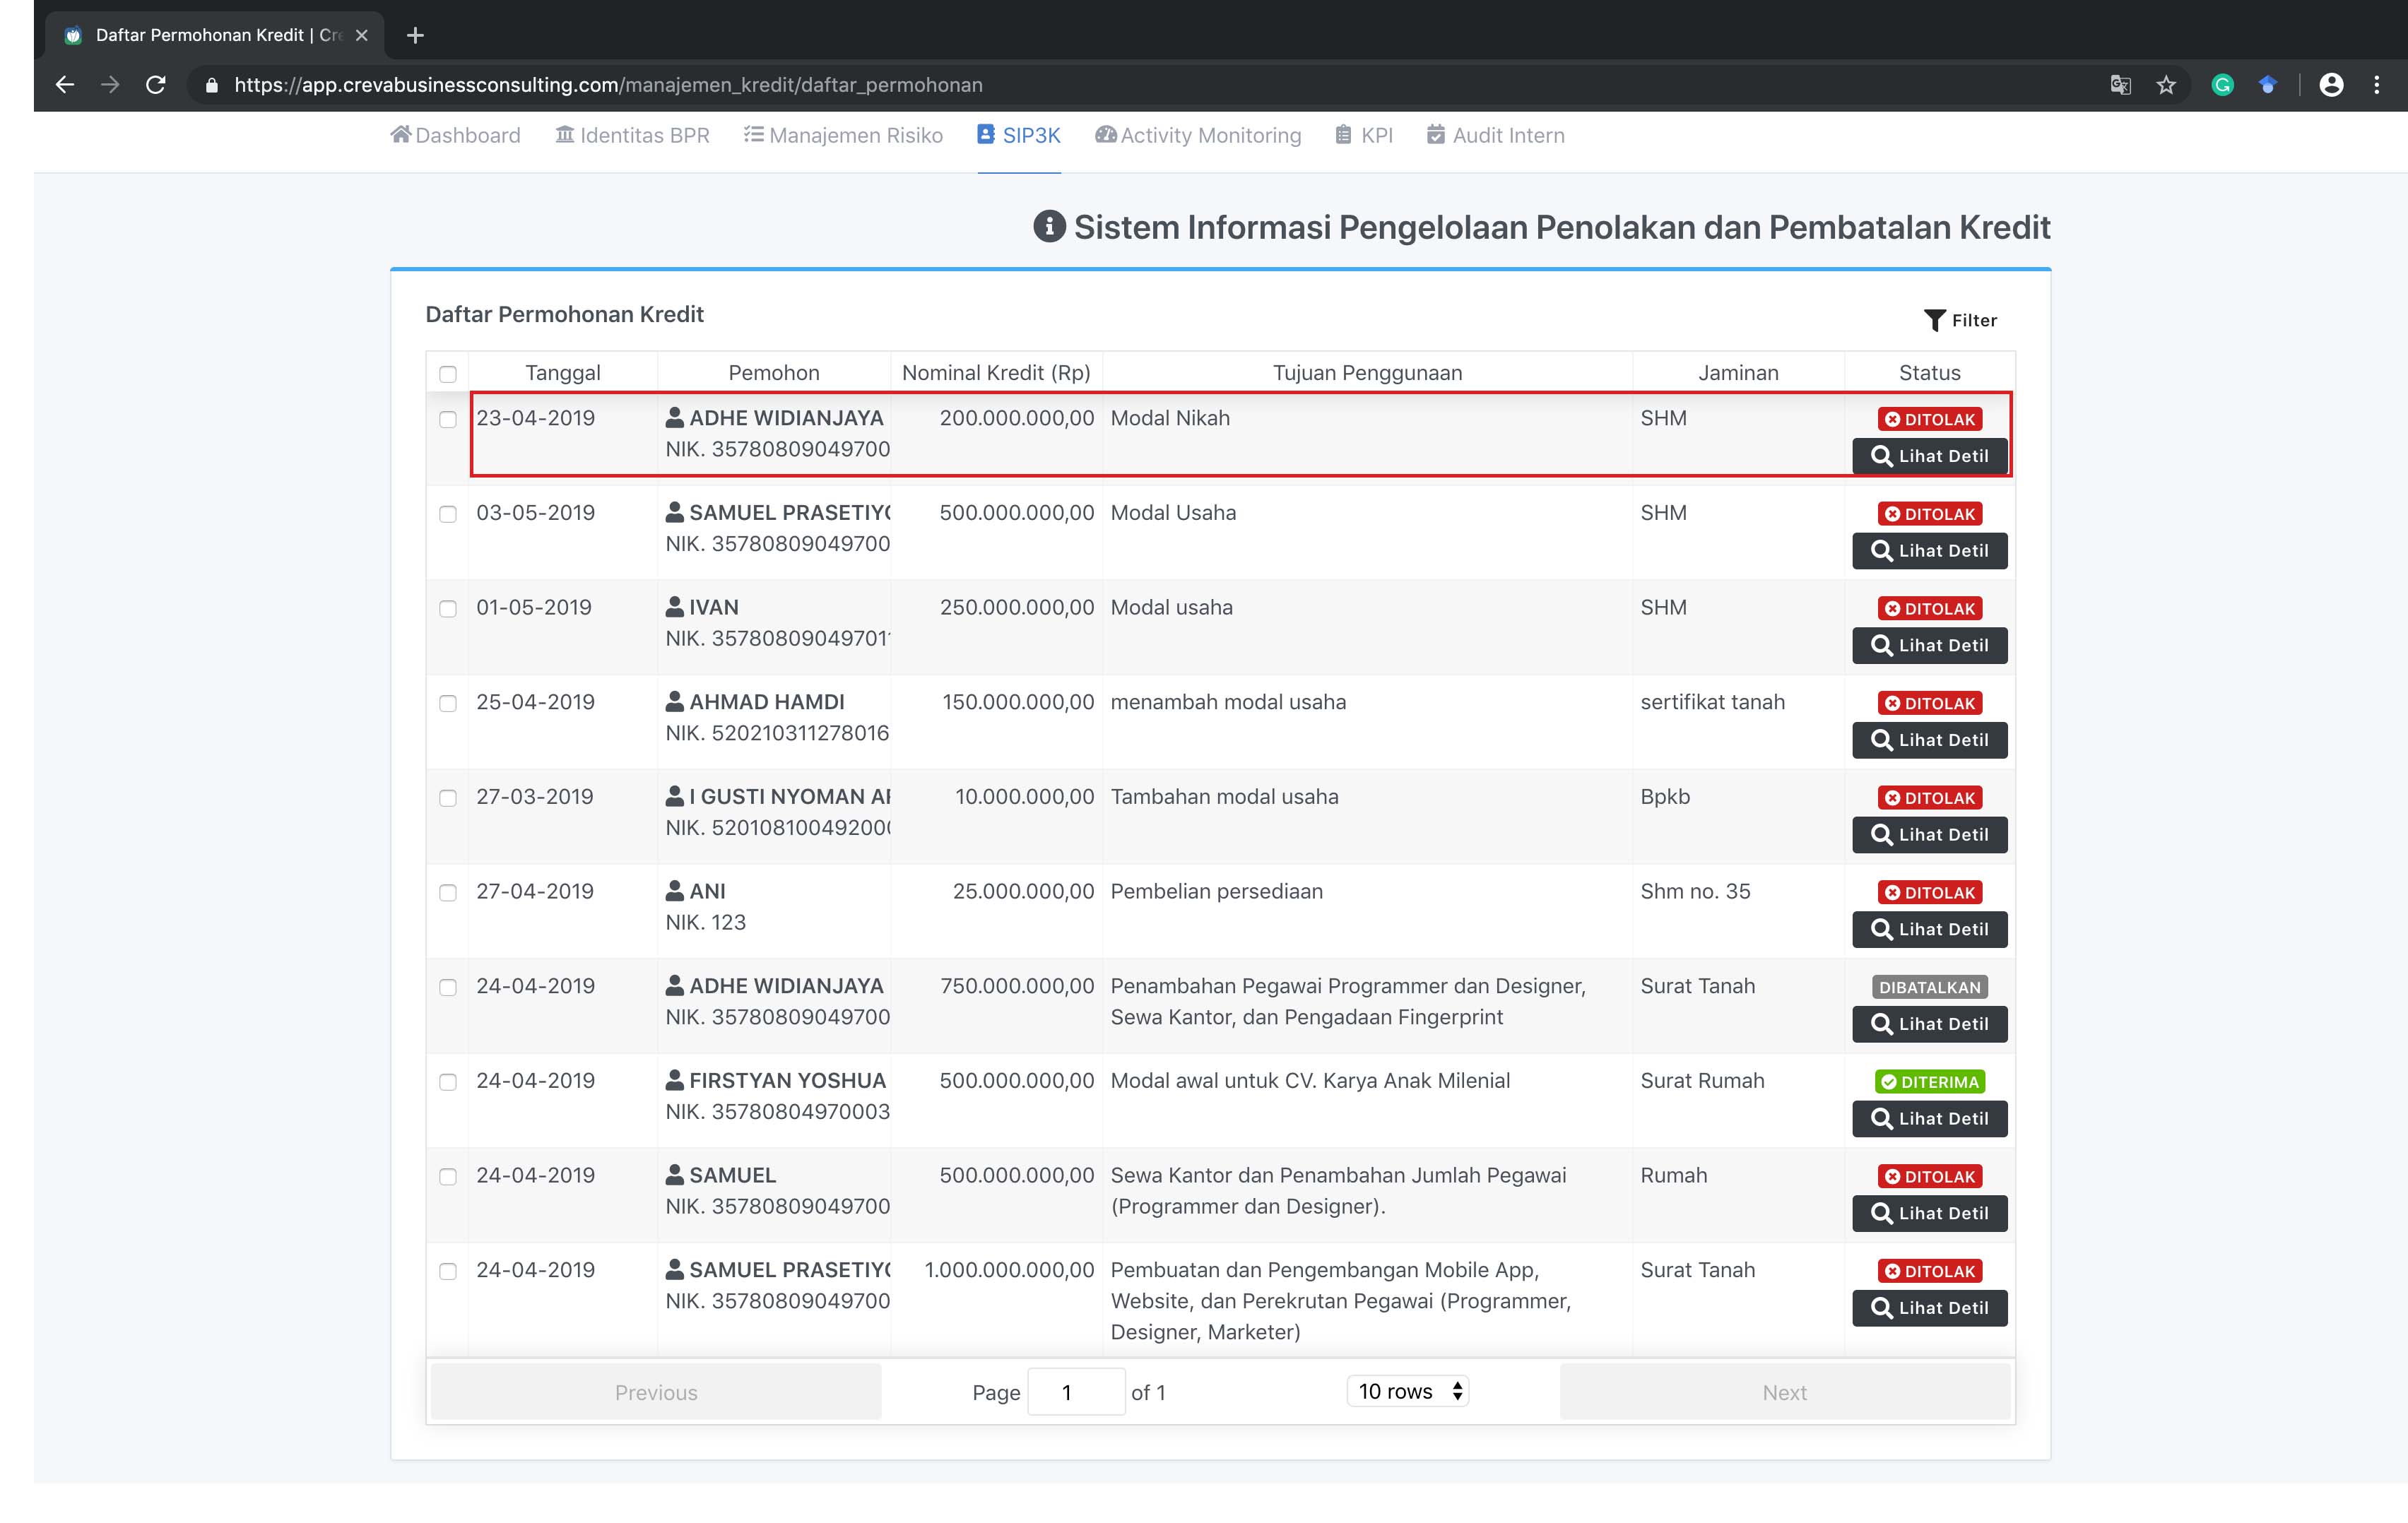Click the Previous page button
This screenshot has width=2408, height=1523.
coord(656,1392)
